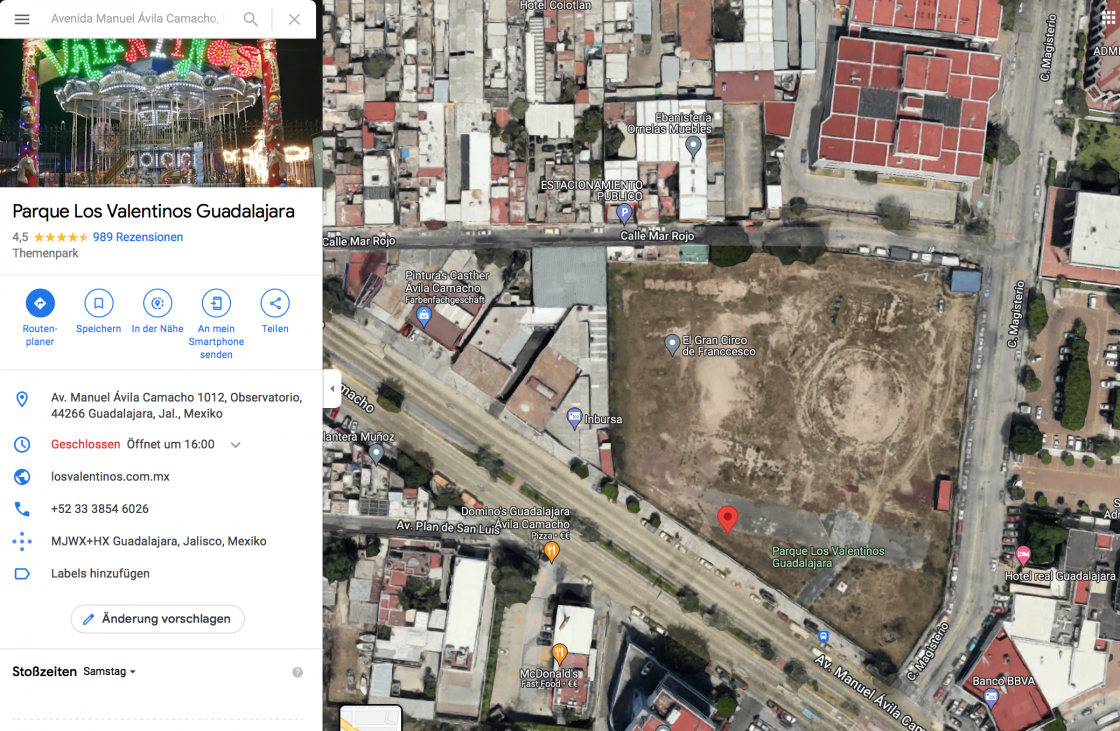The image size is (1120, 731).
Task: Click the search input field
Action: 135,19
